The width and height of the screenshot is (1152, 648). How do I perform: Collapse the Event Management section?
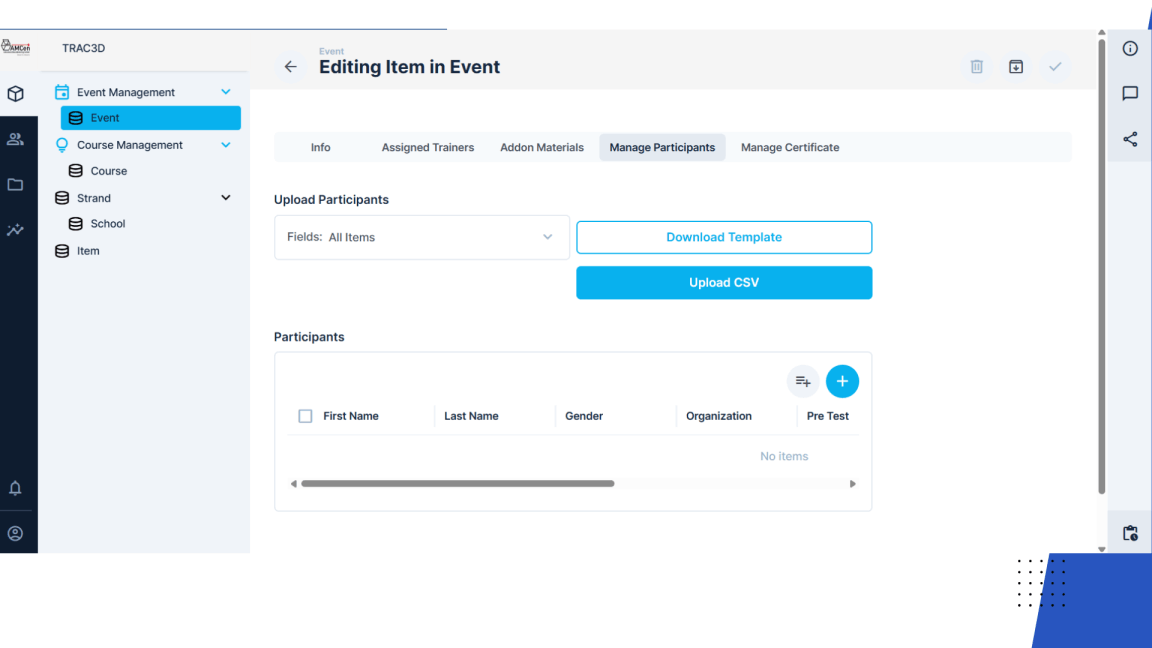[225, 91]
